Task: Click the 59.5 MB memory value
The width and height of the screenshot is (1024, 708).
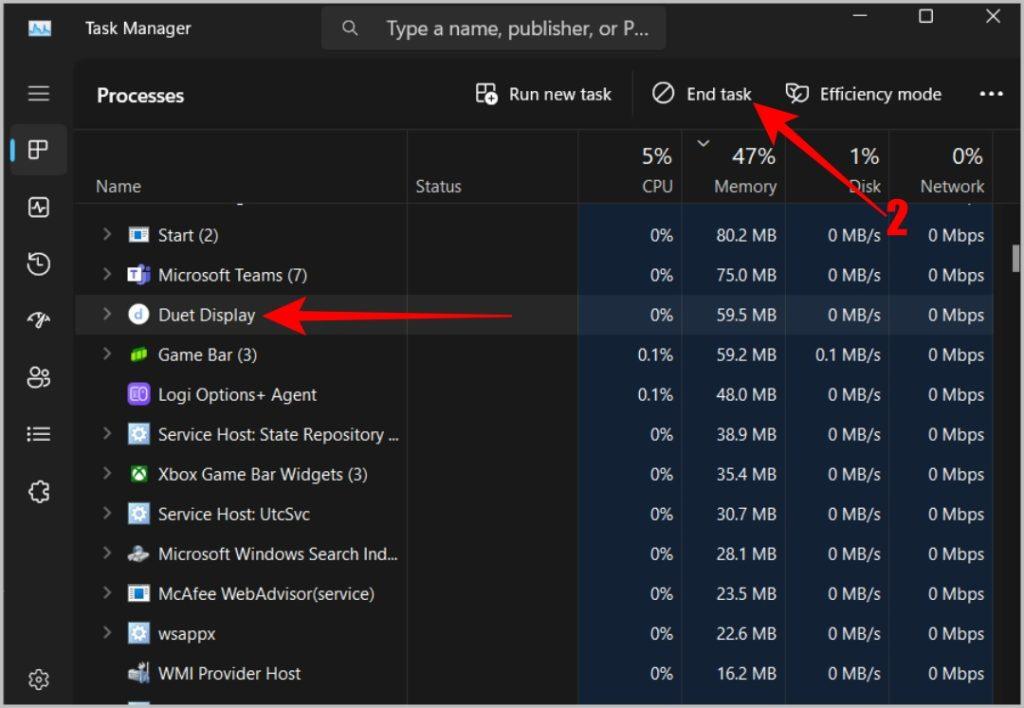Action: pyautogui.click(x=746, y=315)
